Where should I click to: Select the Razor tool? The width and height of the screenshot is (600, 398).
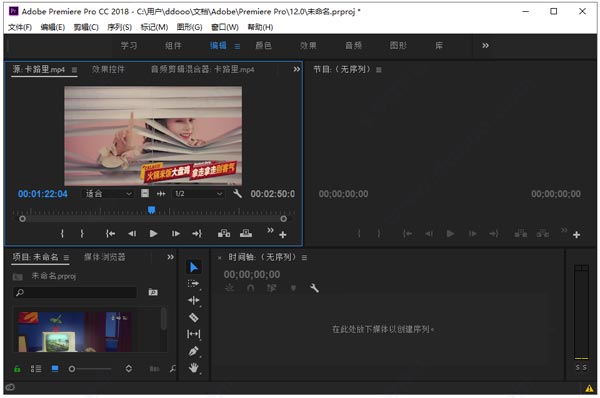point(194,317)
